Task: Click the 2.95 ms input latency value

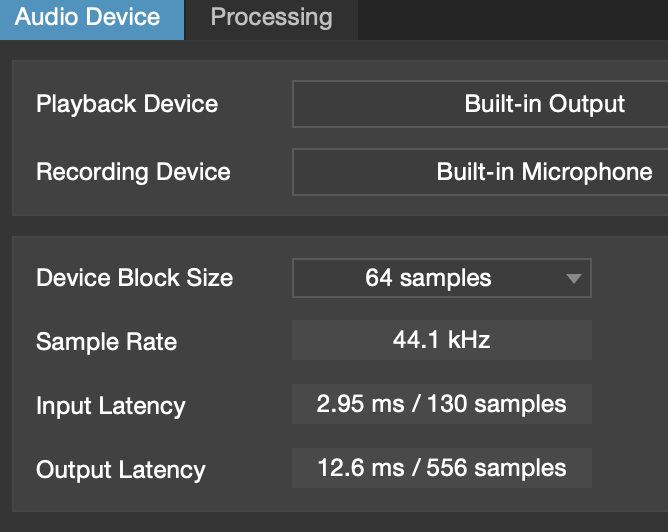Action: (360, 404)
